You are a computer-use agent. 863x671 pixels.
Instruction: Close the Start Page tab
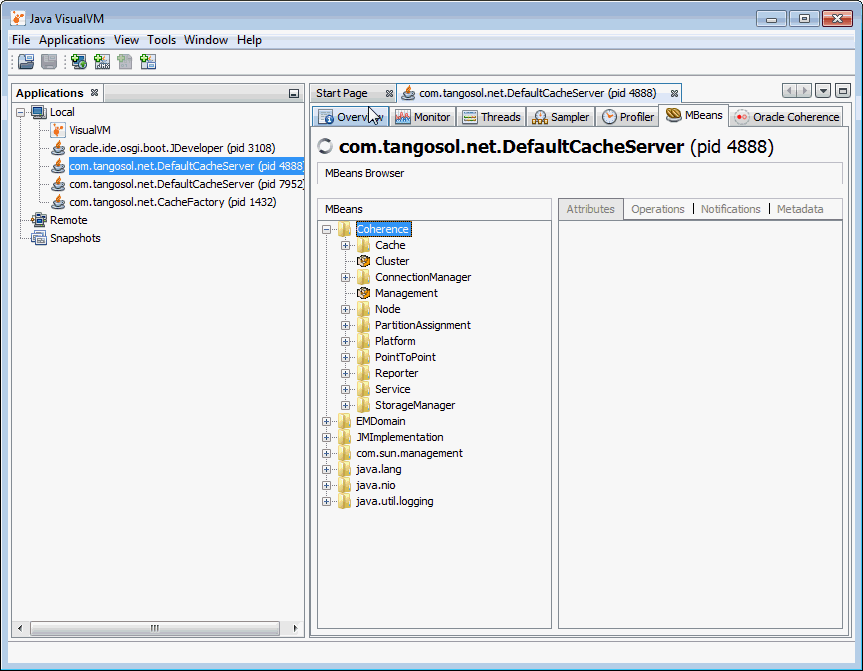tap(389, 94)
